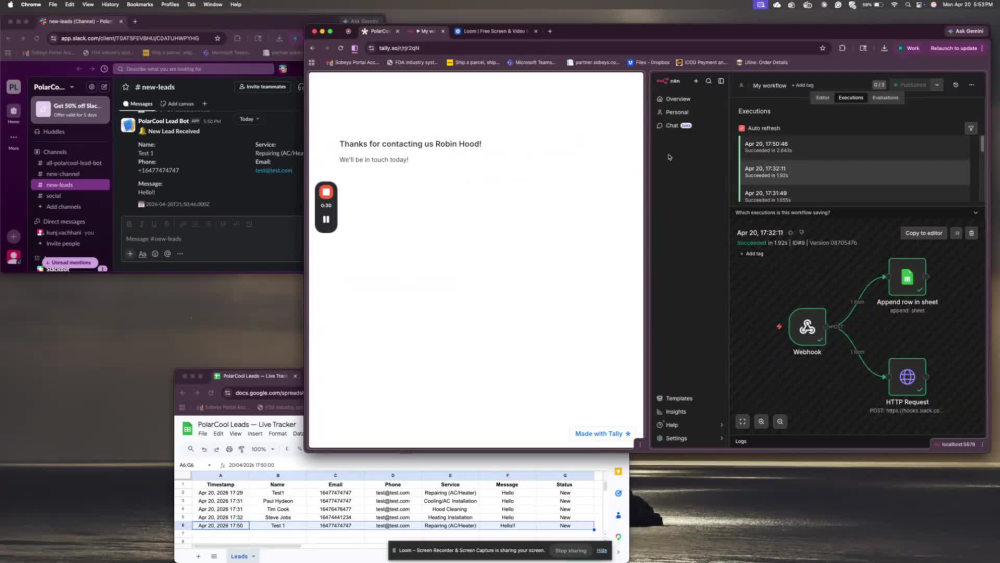The width and height of the screenshot is (1000, 563).
Task: Open the test@test.com email link in Slack
Action: [274, 170]
